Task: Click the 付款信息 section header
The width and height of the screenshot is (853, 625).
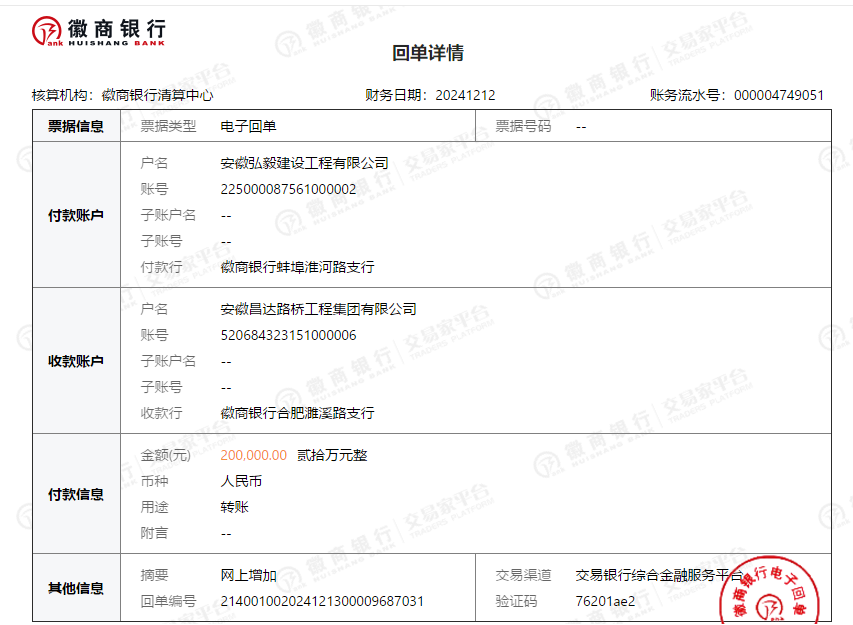Action: [x=76, y=494]
